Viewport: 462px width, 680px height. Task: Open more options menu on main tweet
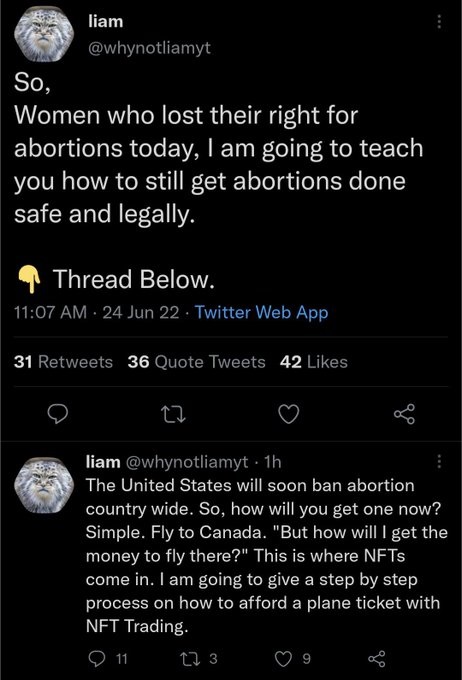pos(439,21)
